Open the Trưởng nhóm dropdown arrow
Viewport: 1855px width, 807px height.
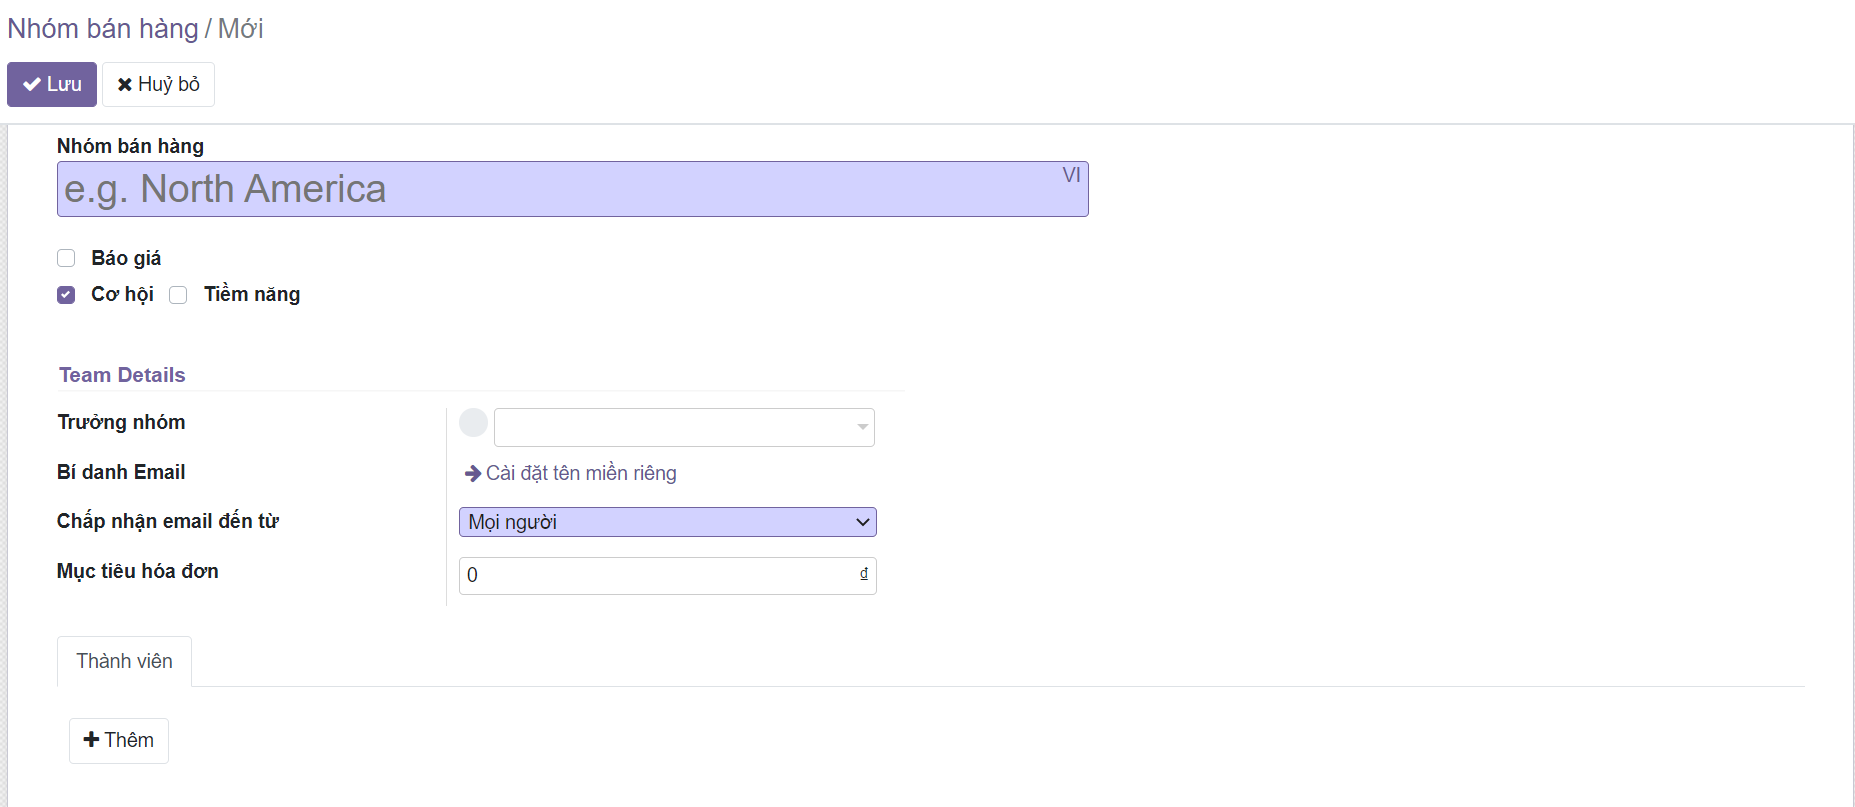click(862, 428)
